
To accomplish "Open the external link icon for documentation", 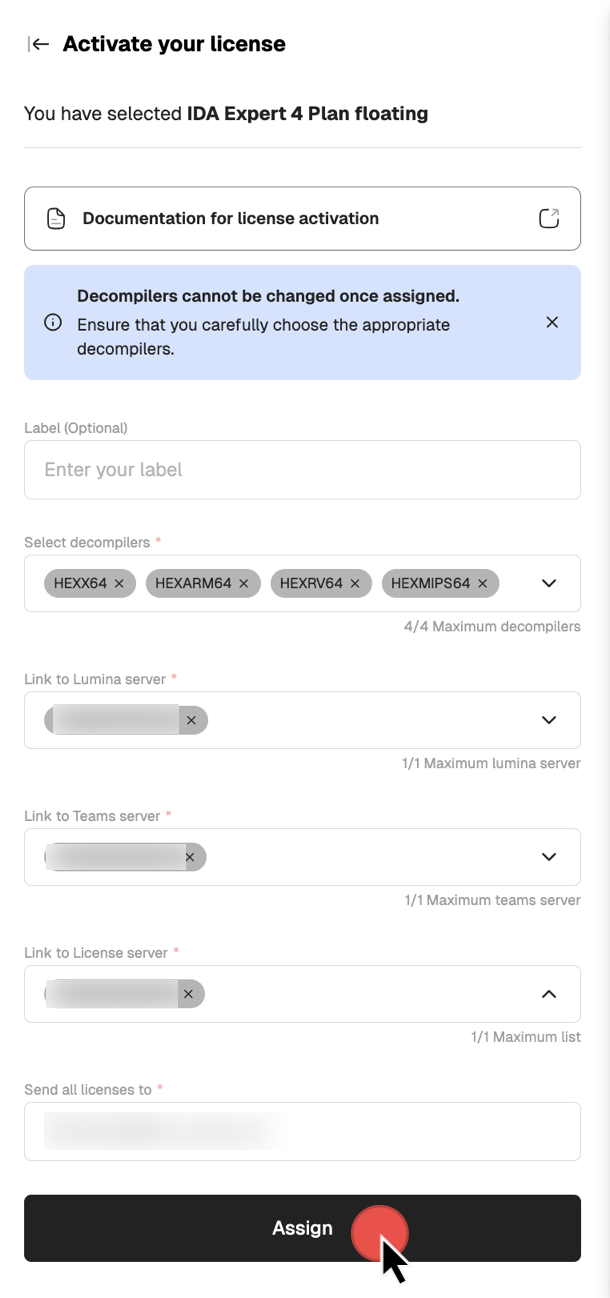I will tap(548, 218).
